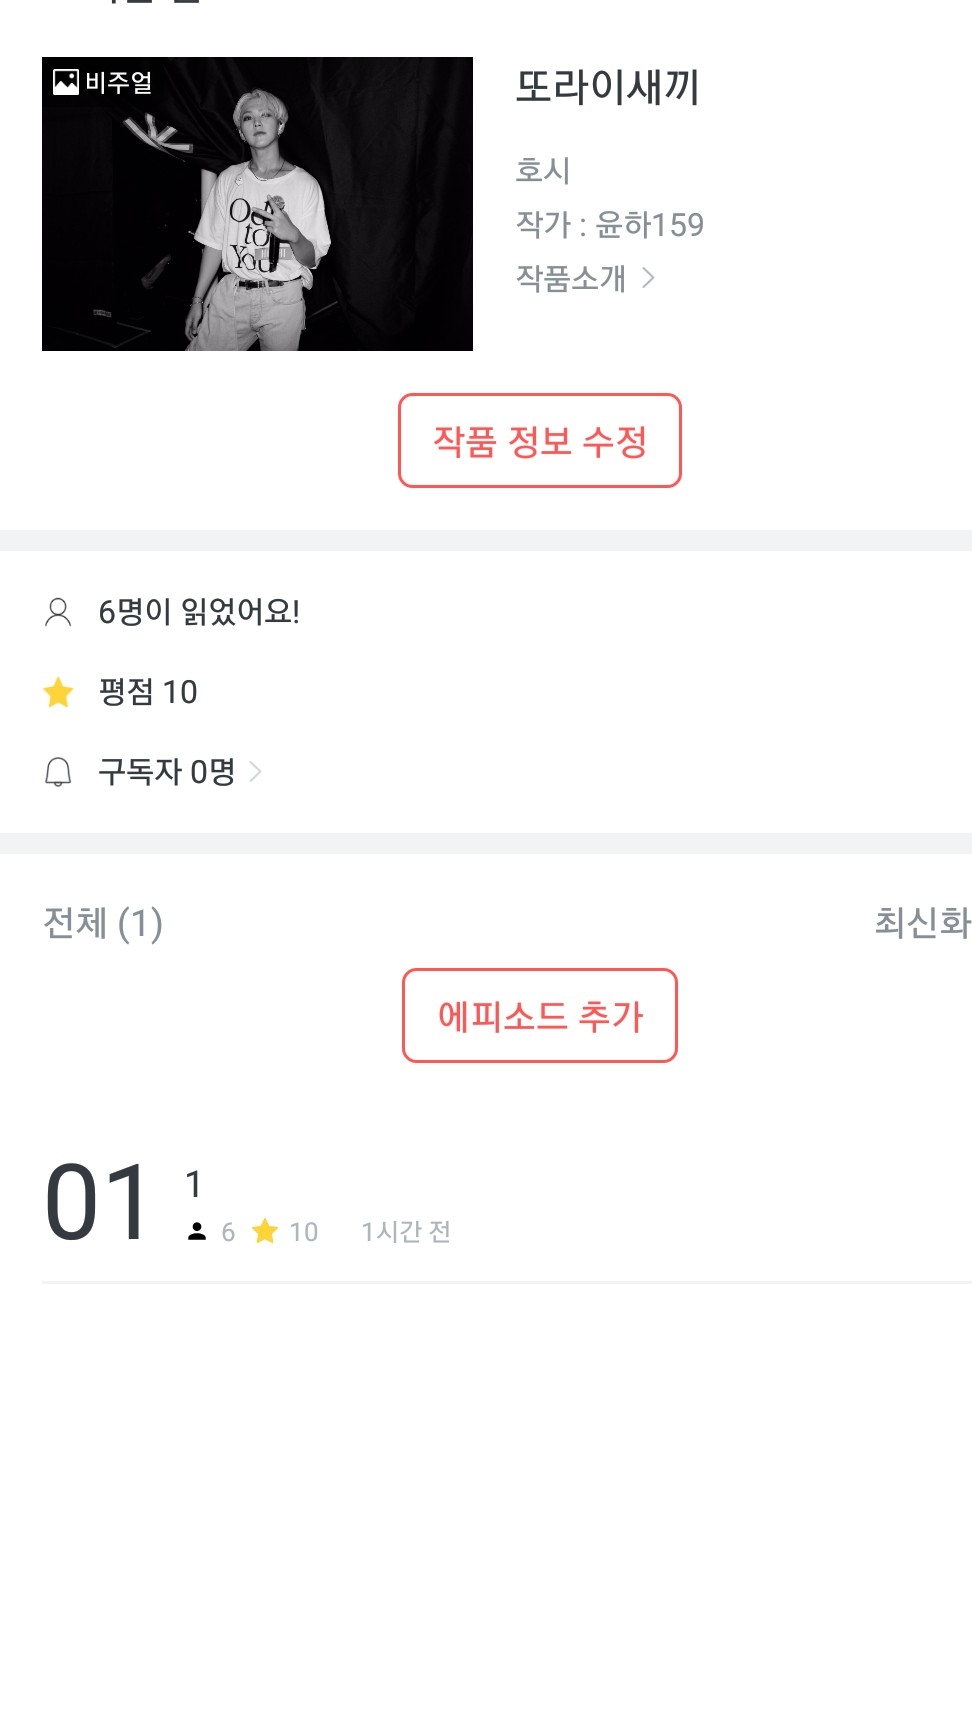Image resolution: width=972 pixels, height=1728 pixels.
Task: Click the 호시 tag under the title
Action: pyautogui.click(x=542, y=171)
